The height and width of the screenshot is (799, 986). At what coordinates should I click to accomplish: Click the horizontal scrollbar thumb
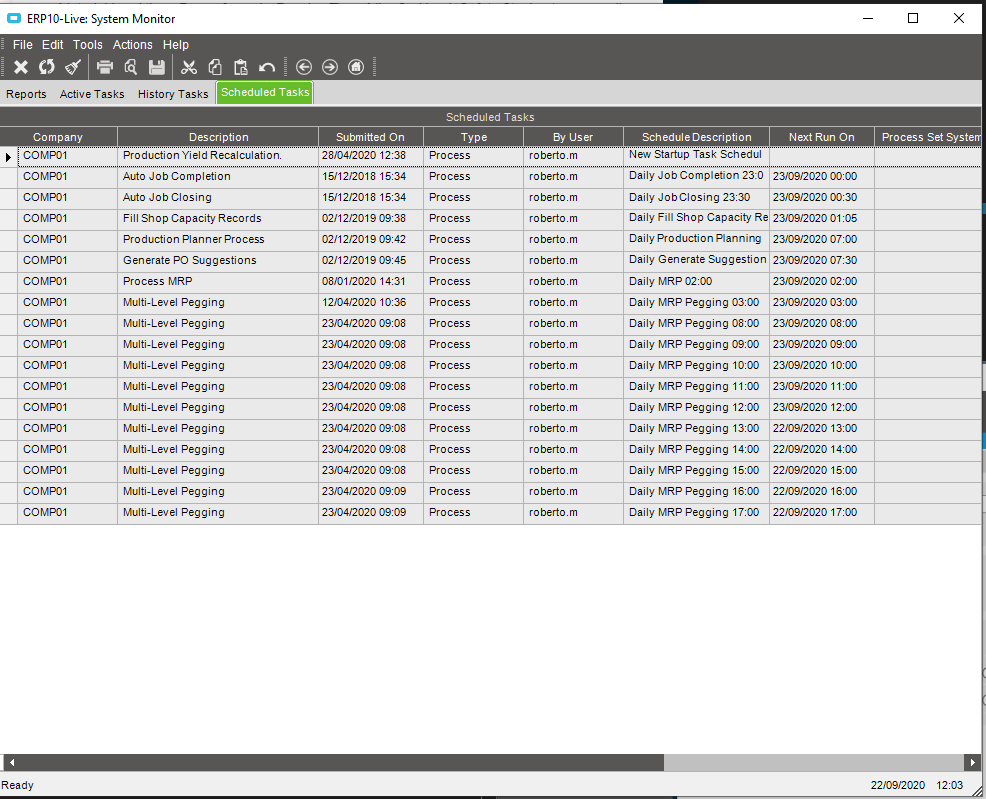[x=341, y=763]
